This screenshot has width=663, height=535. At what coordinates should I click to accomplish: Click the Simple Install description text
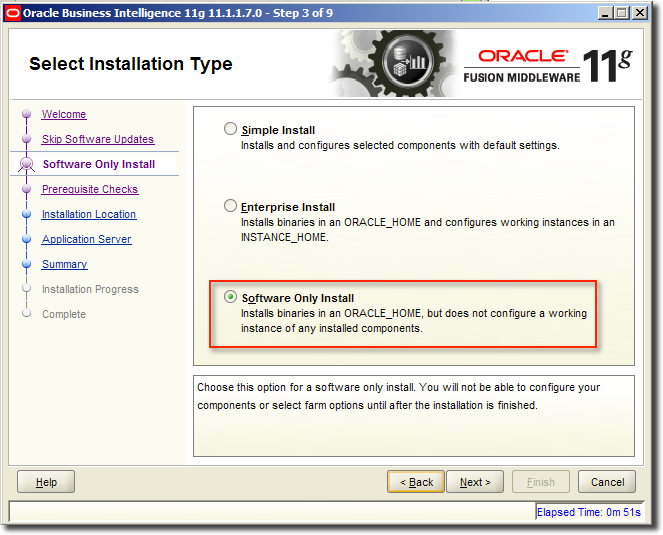[400, 145]
